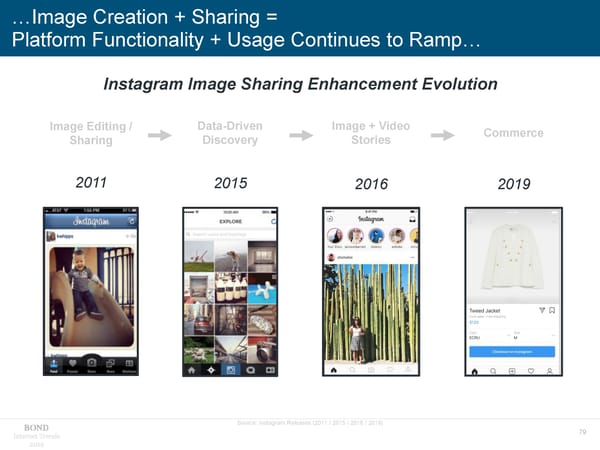Screen dimensions: 600x450
Task: Tap the profile icon in 2019 commerce screen
Action: pos(550,371)
